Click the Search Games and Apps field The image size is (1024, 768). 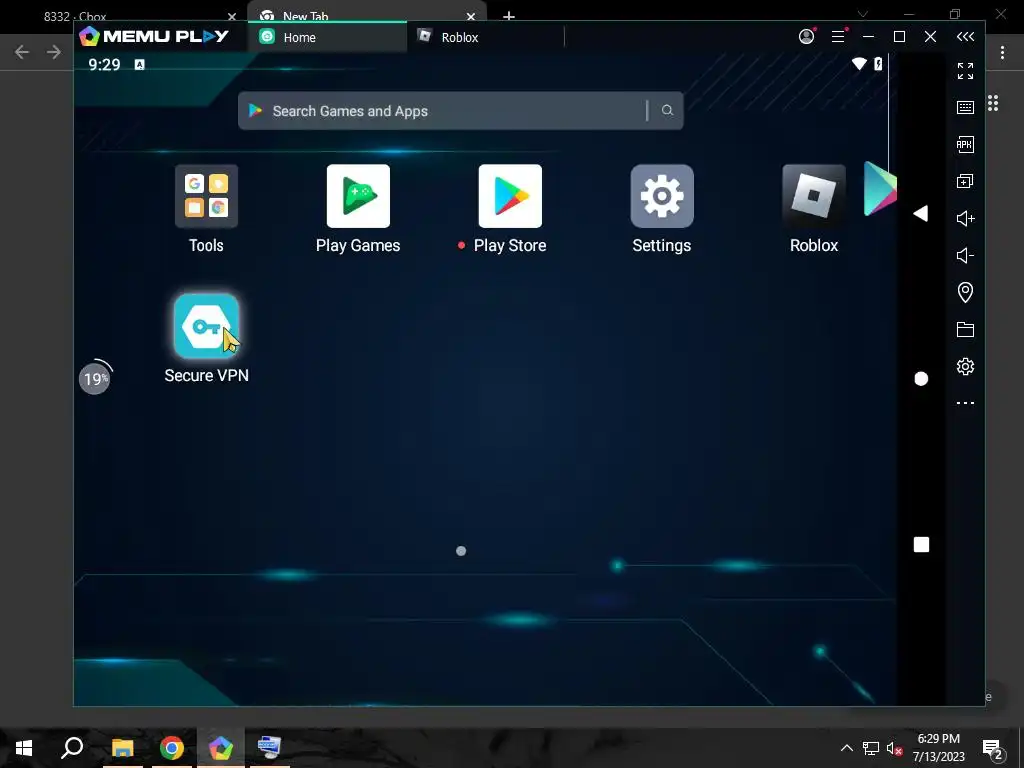pyautogui.click(x=460, y=110)
